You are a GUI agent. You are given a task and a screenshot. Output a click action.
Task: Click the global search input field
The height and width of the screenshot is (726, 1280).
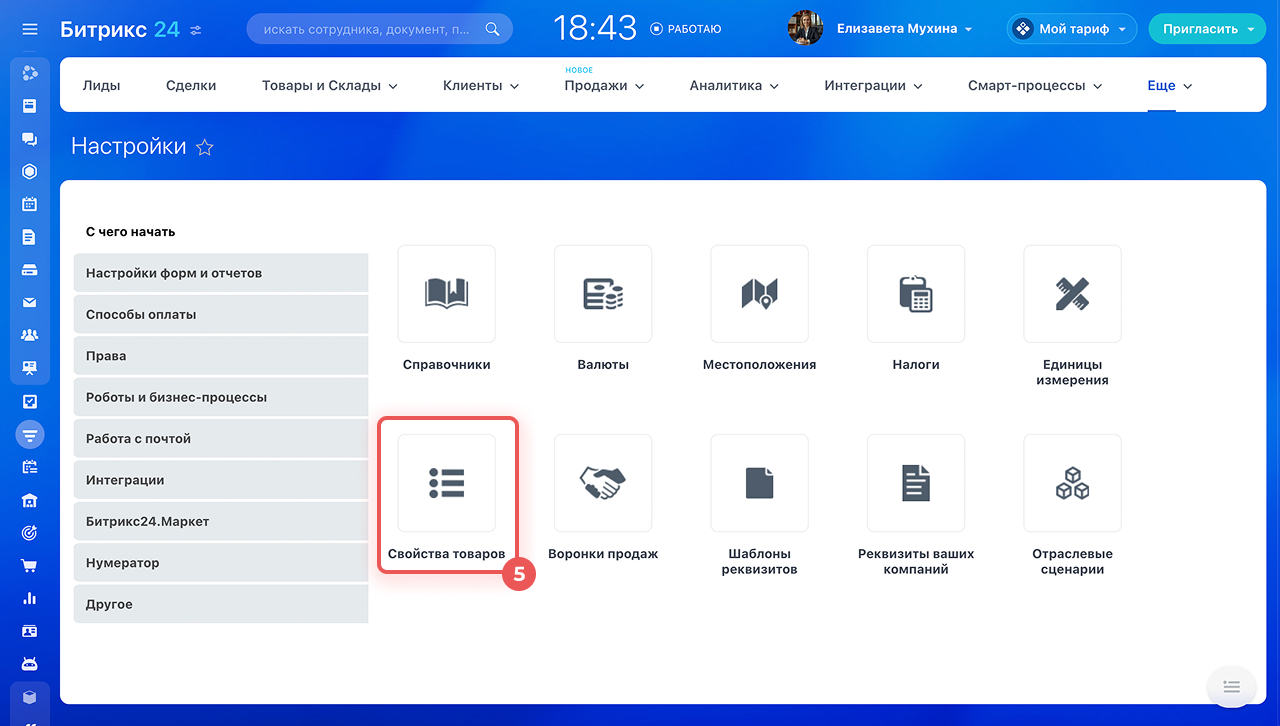[x=379, y=29]
